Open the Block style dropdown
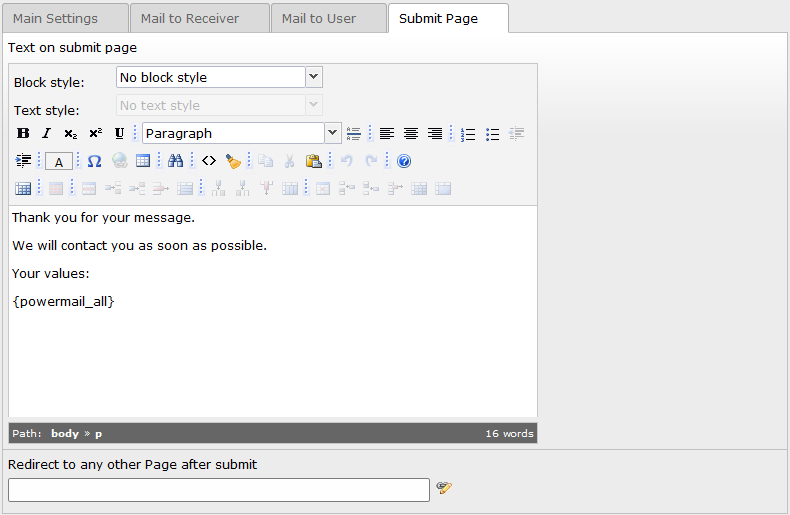Viewport: 790px width, 515px height. tap(219, 77)
